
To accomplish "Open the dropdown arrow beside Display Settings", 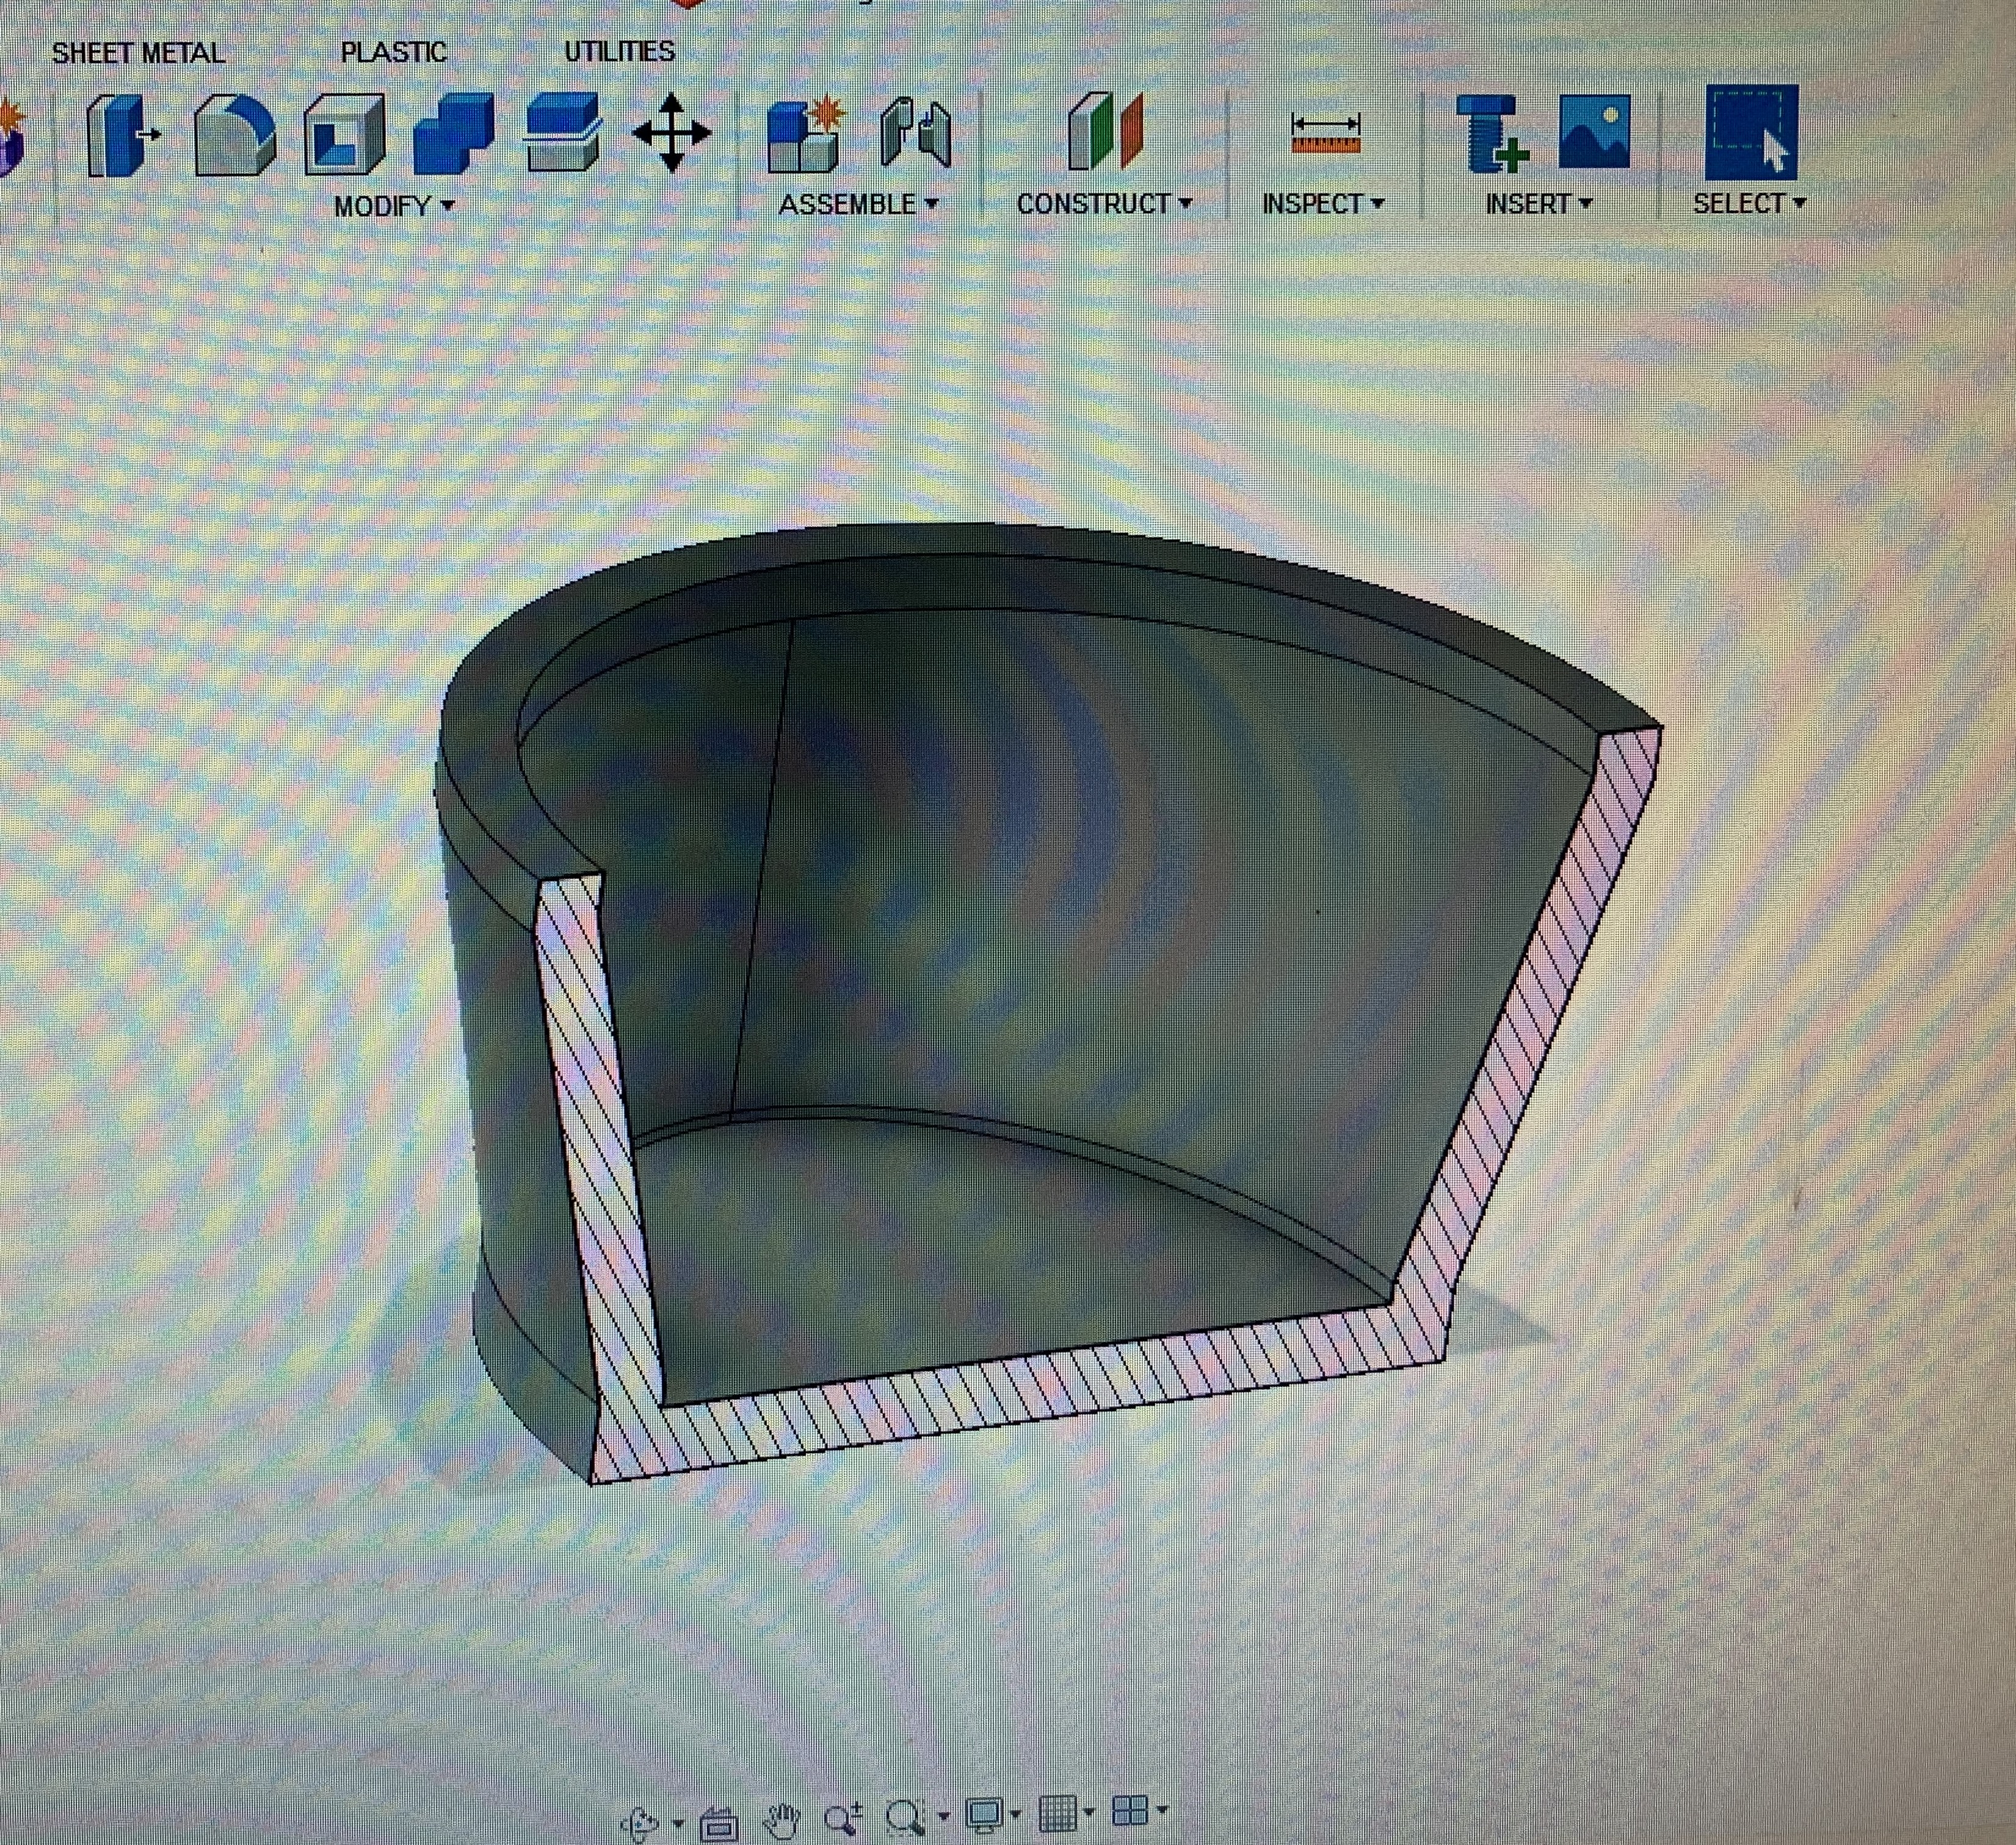I will click(1016, 1814).
